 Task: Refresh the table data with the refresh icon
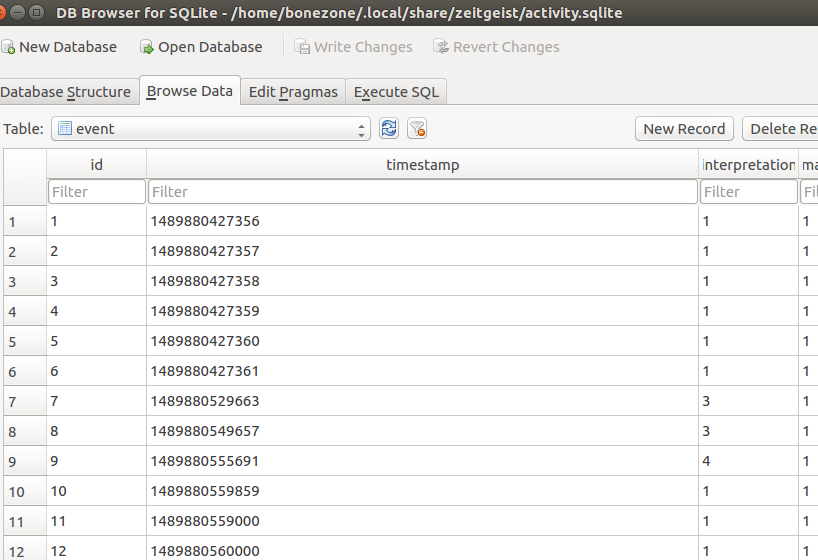coord(389,128)
